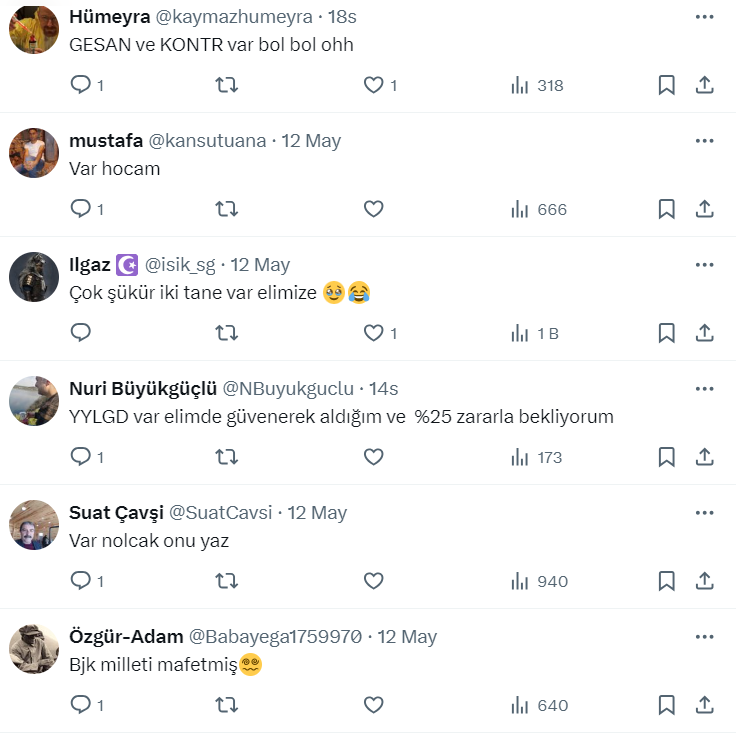Bookmark Özgür-Adam's tweet

[666, 705]
